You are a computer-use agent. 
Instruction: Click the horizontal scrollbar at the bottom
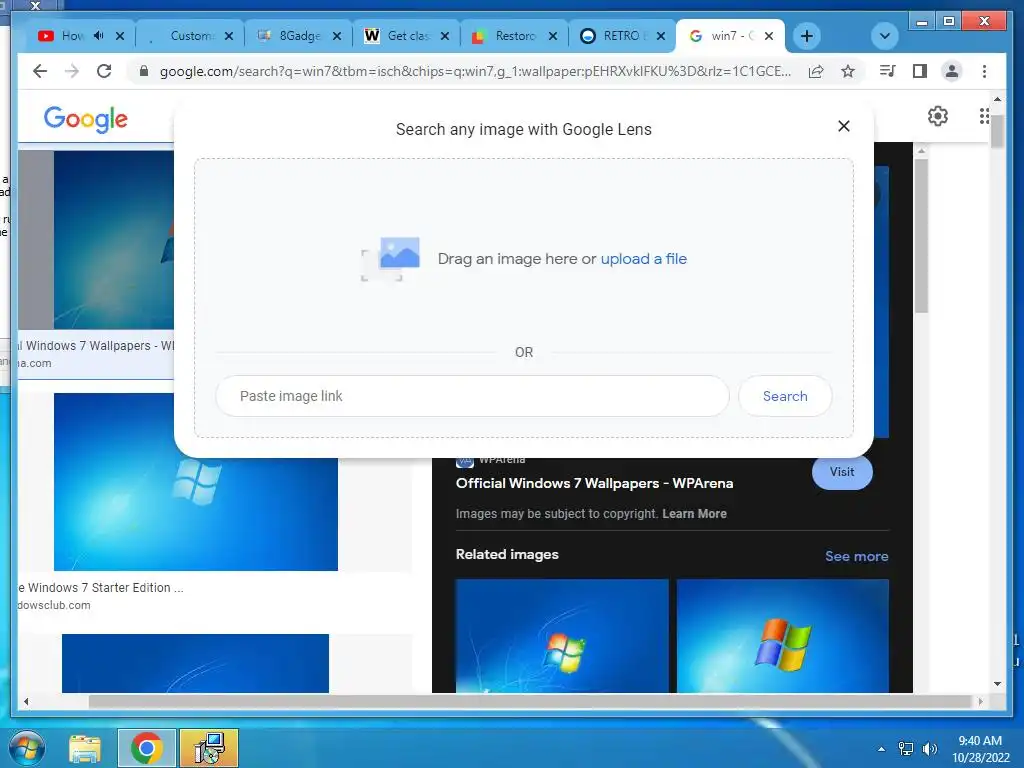[530, 701]
